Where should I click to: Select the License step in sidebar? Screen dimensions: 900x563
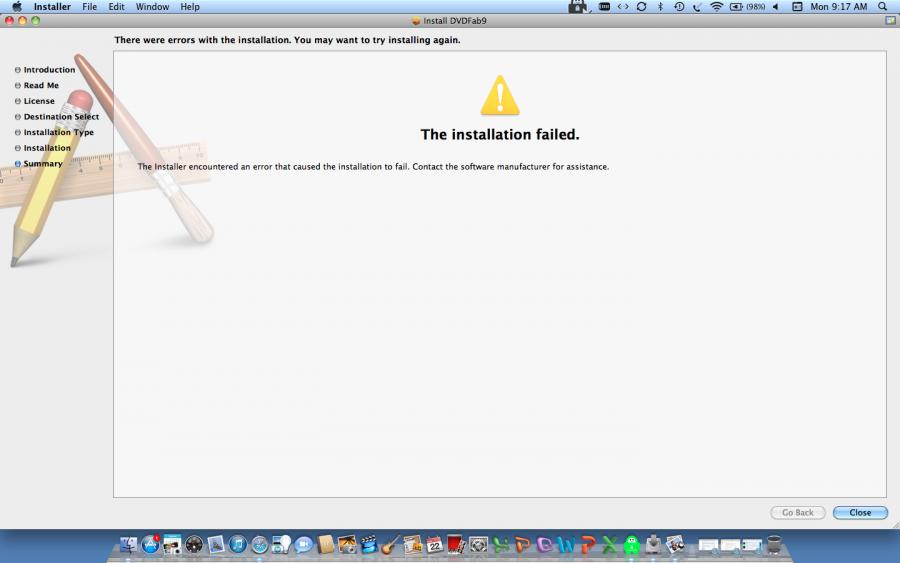[x=34, y=100]
